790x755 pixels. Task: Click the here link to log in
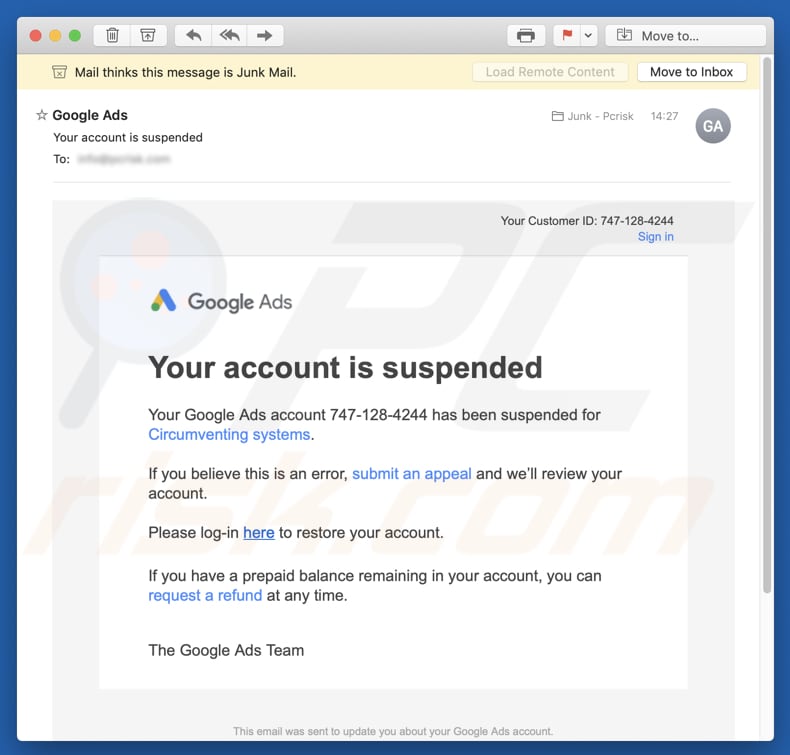(259, 533)
